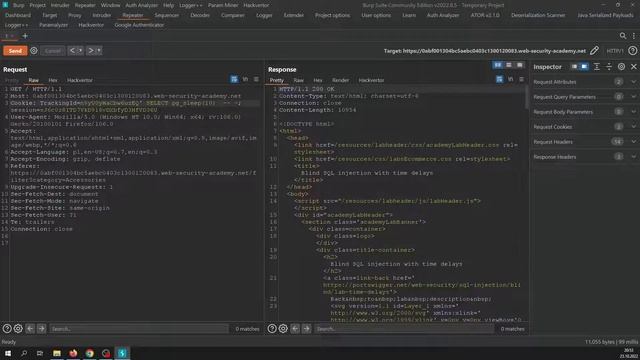
Task: Toggle Request message wrap-format button
Action: point(234,79)
